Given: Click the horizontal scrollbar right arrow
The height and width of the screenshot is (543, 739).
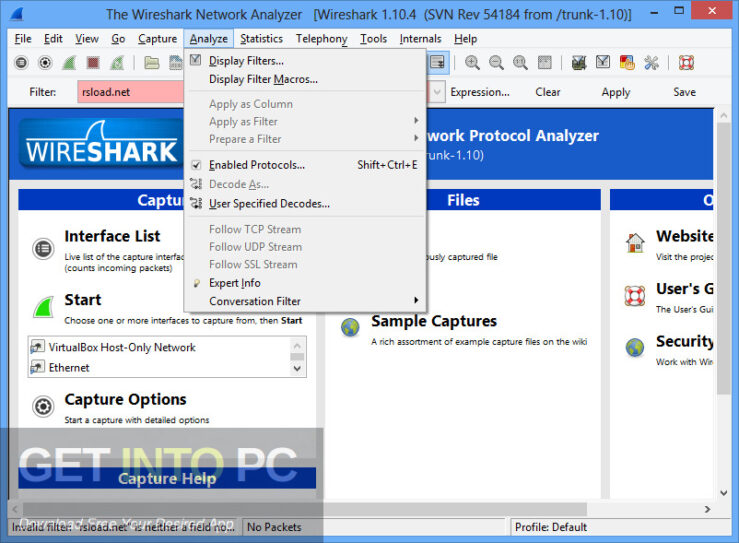Looking at the screenshot, I should (x=707, y=509).
